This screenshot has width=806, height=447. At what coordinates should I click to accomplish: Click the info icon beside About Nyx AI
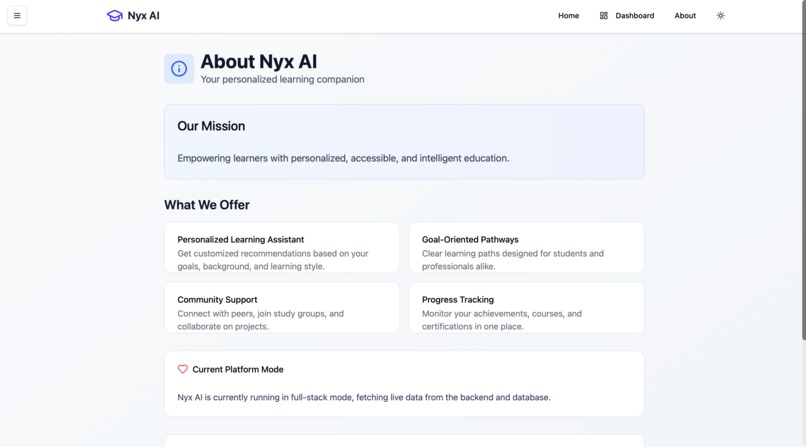(179, 69)
